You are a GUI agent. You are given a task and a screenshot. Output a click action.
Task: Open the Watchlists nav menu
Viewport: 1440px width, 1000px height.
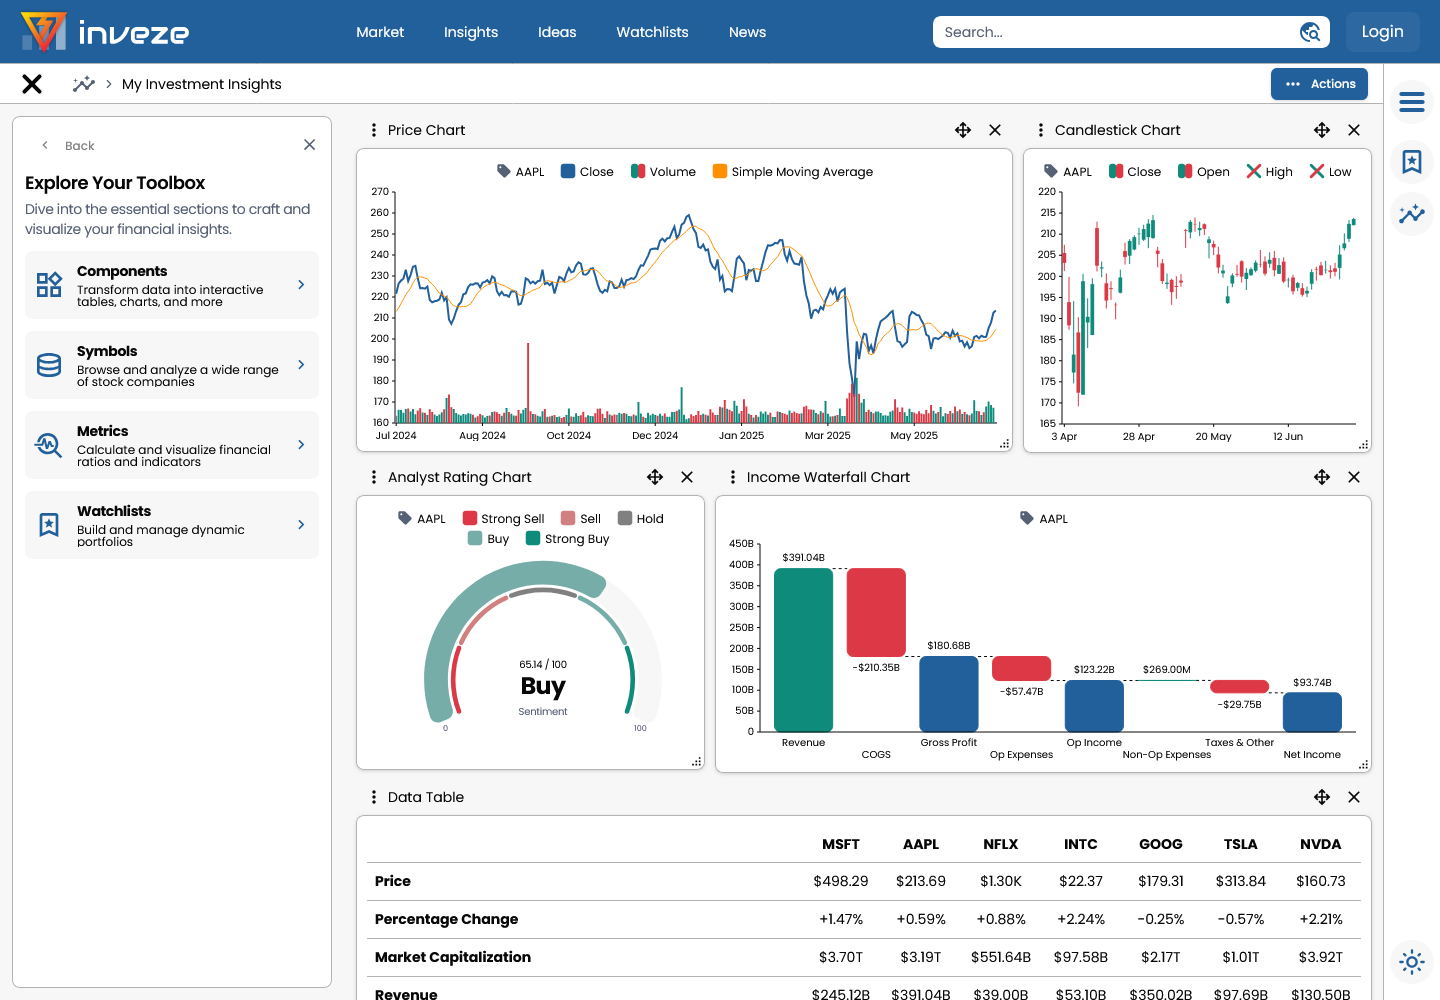[x=652, y=32]
